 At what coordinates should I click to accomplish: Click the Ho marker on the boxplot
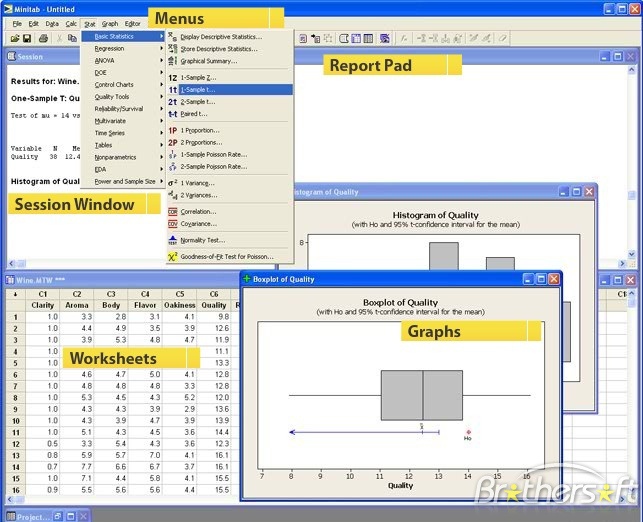(x=468, y=432)
